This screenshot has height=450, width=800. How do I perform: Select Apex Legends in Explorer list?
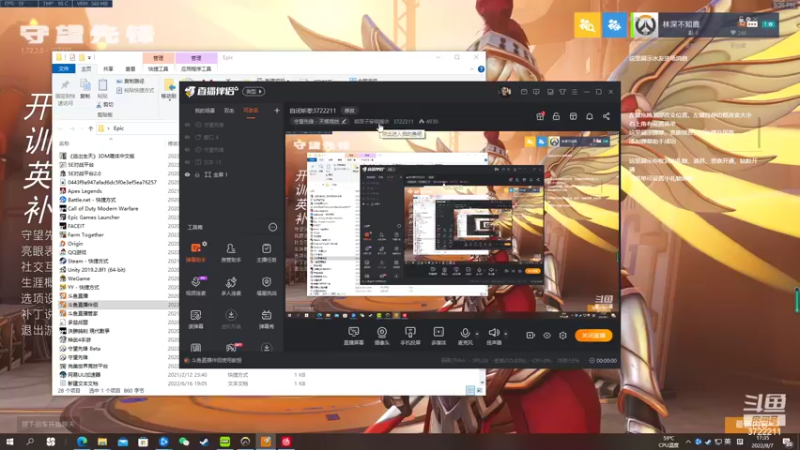(x=85, y=191)
